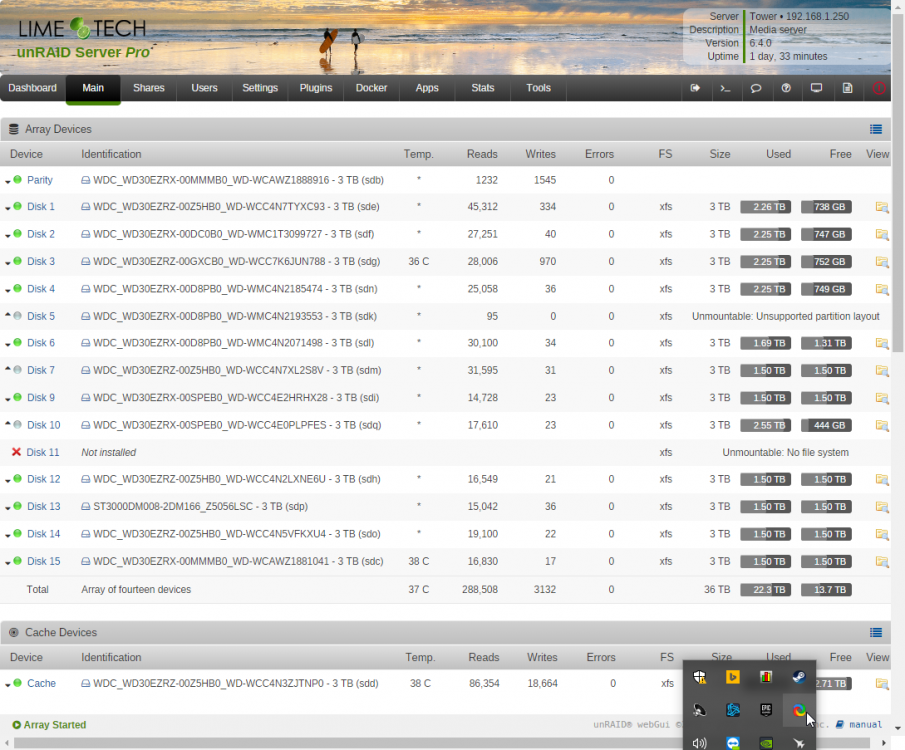Open the NVIDIA tray icon

tap(766, 743)
